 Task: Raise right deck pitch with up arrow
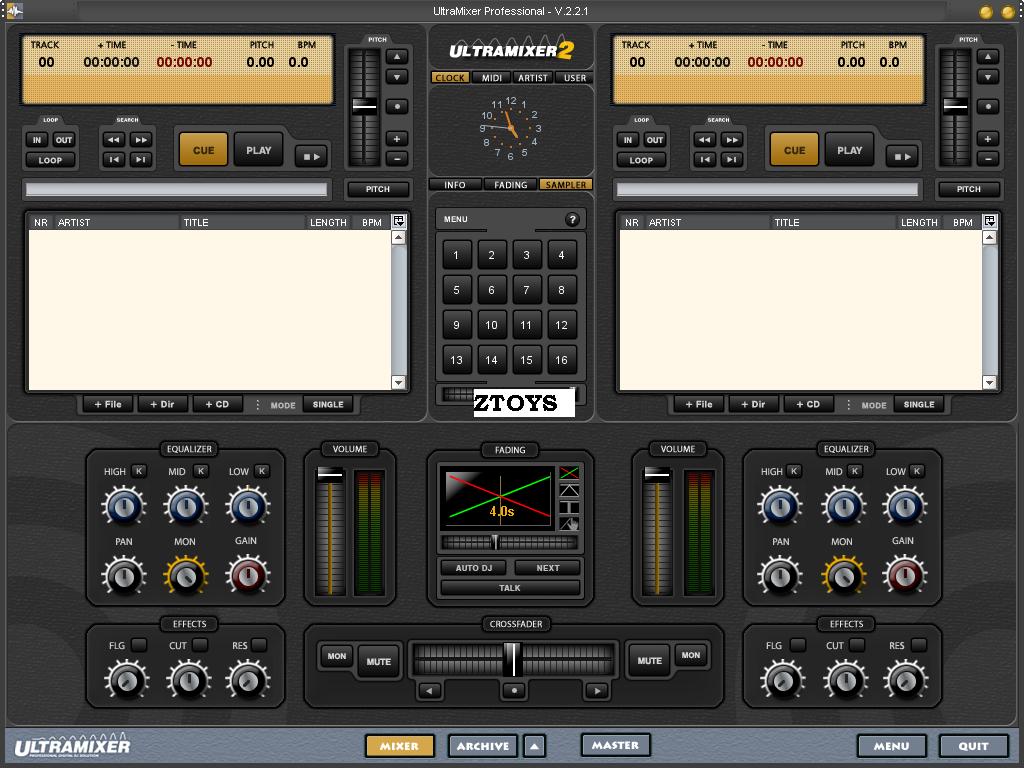click(x=988, y=57)
